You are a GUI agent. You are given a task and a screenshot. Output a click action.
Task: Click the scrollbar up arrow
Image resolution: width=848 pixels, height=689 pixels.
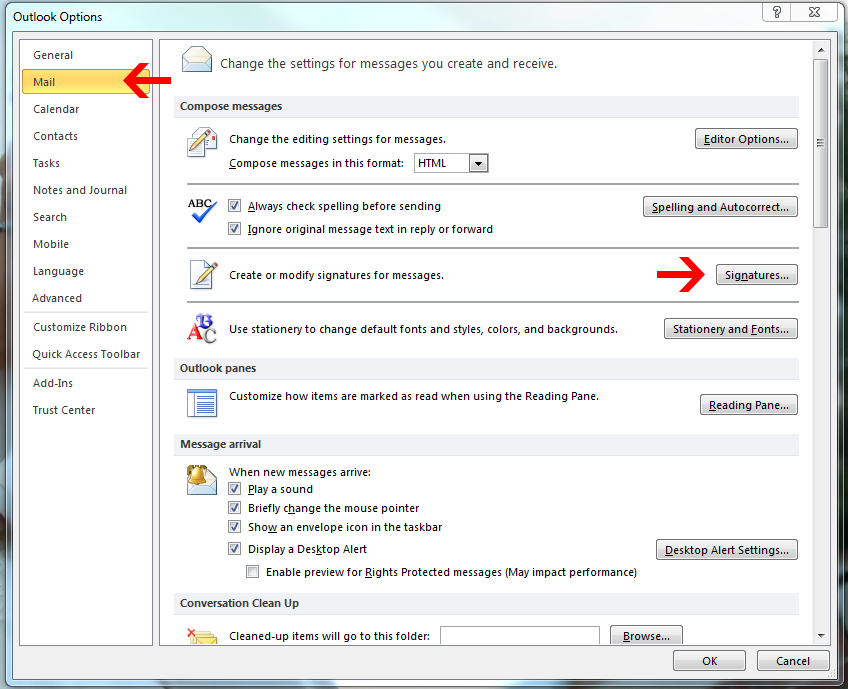[x=820, y=49]
